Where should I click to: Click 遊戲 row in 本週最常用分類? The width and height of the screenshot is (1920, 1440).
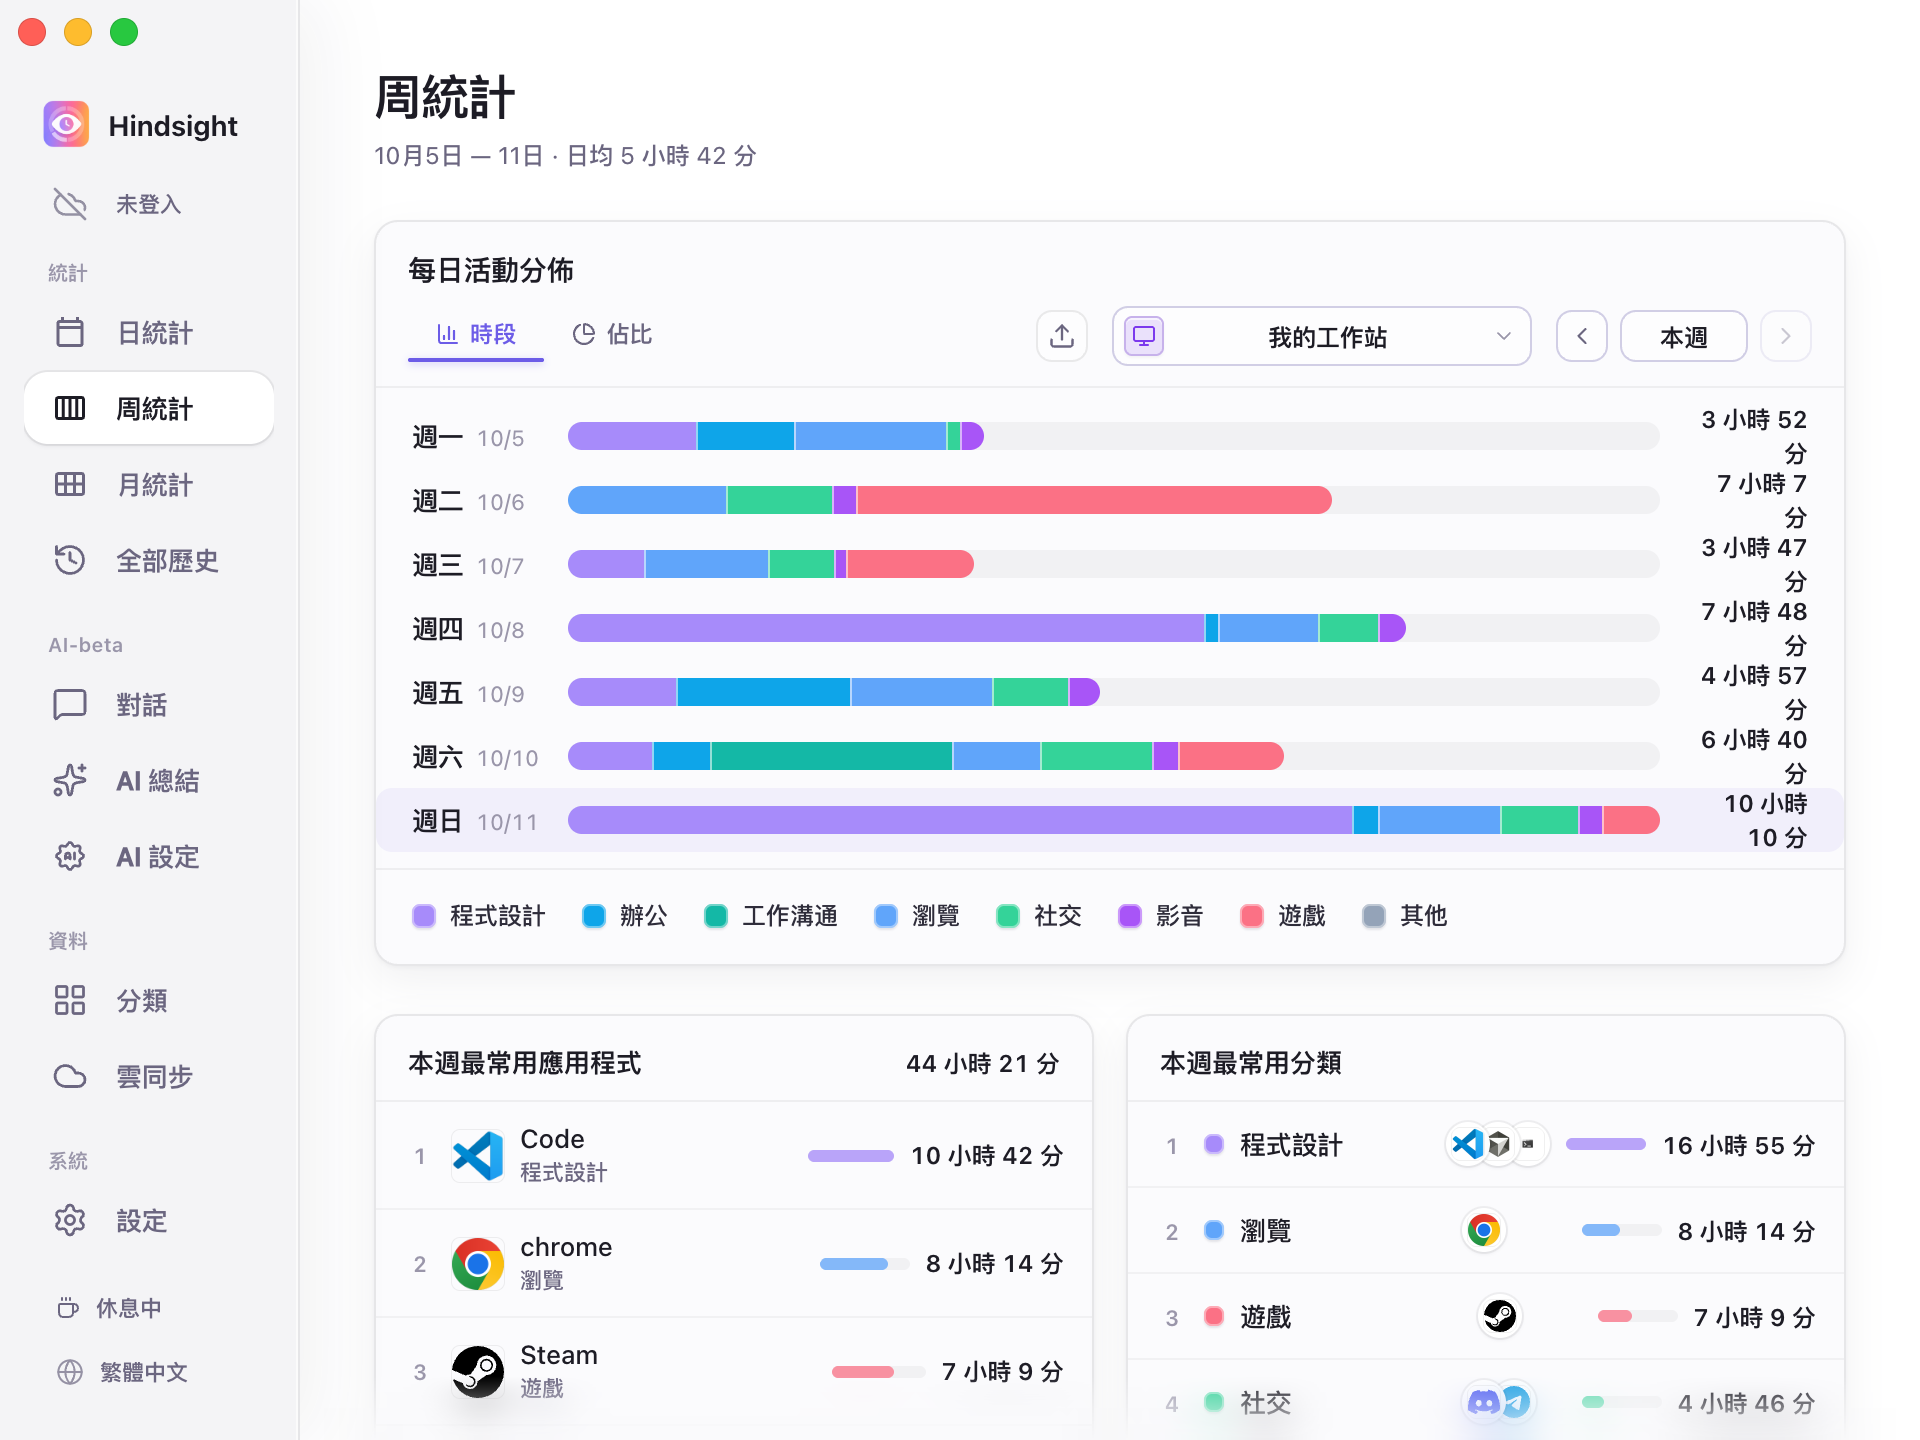tap(1486, 1317)
